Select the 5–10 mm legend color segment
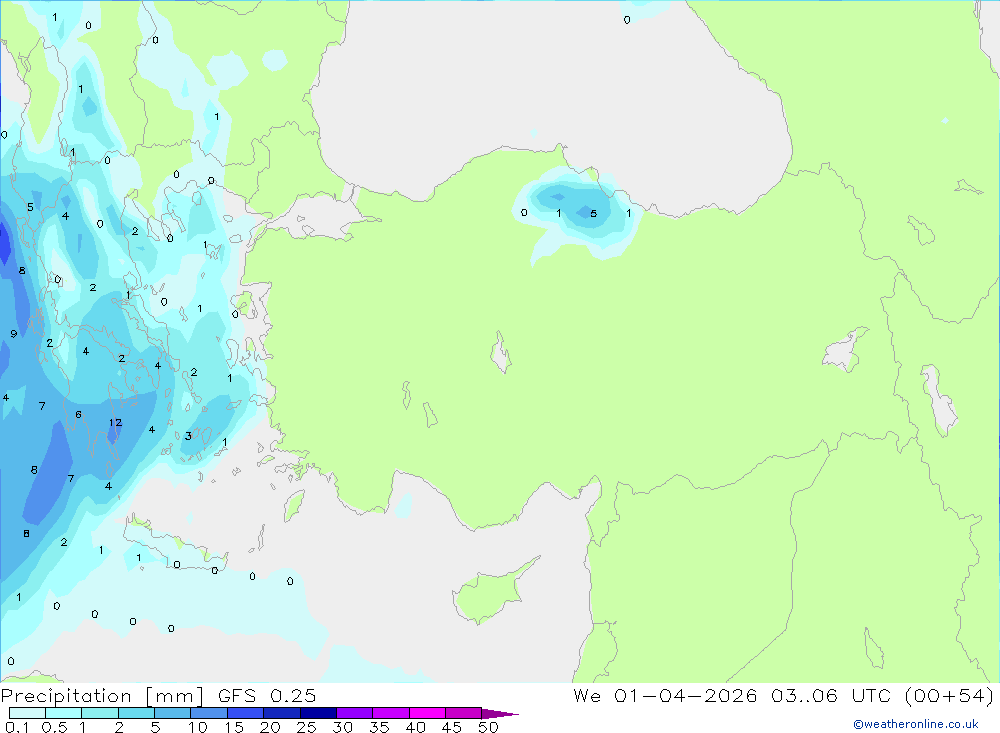 pos(172,713)
